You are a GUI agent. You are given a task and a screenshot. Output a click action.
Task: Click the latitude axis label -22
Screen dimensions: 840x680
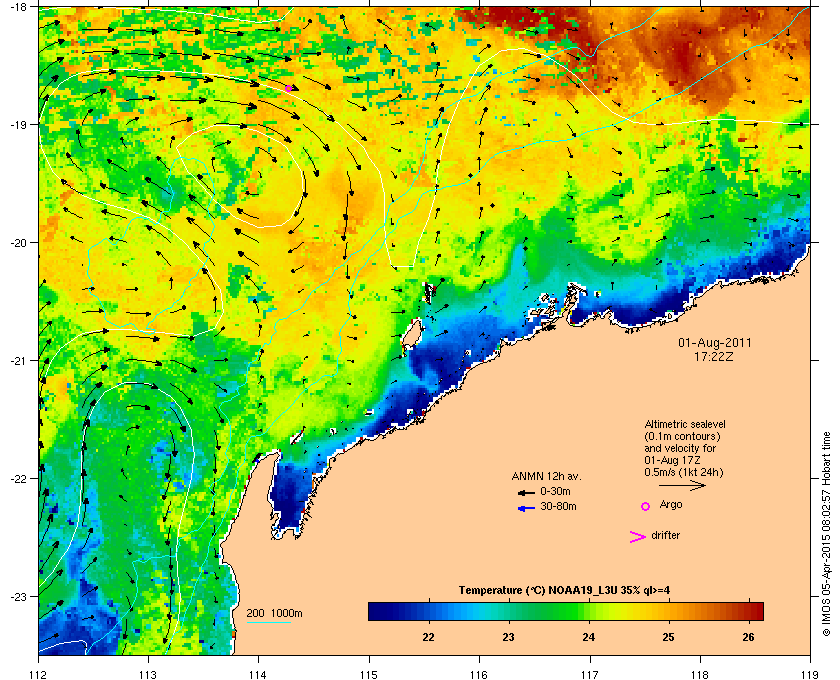tap(18, 479)
